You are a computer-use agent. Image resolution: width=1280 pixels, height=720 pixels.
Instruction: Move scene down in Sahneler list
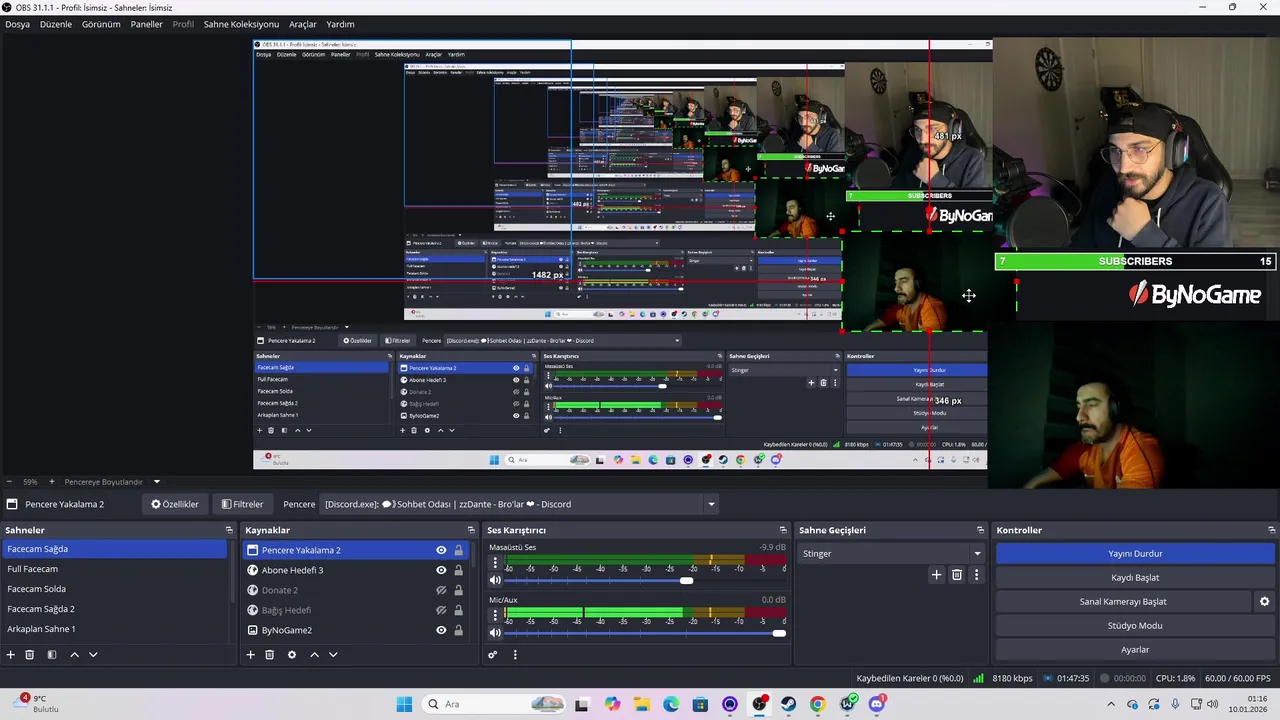(x=93, y=655)
